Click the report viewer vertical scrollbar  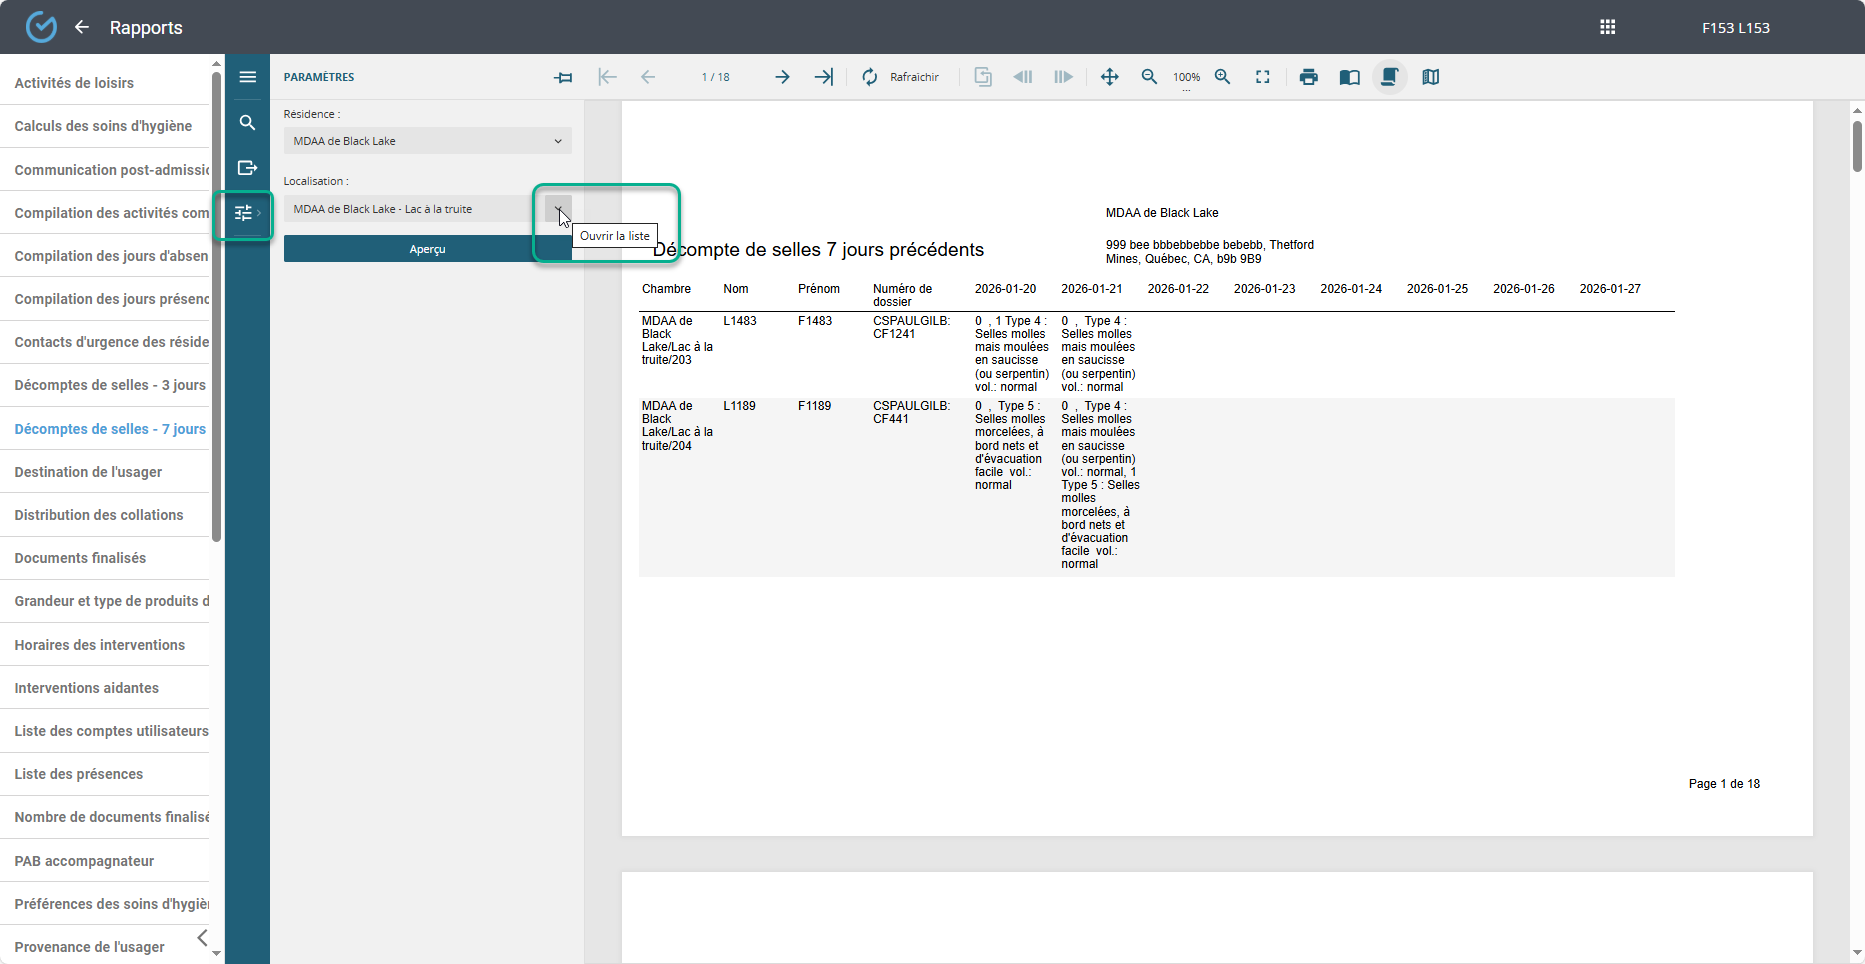click(x=1857, y=147)
